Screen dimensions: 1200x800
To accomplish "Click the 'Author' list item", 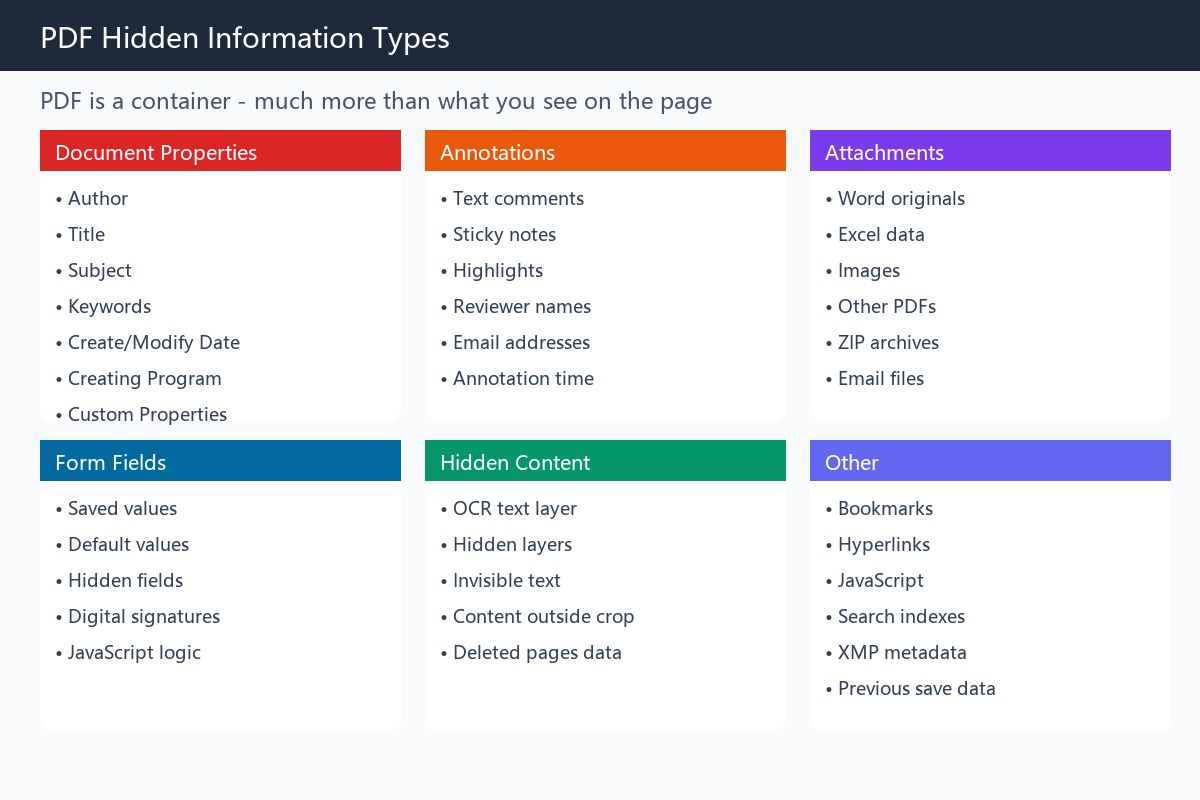I will pos(92,198).
